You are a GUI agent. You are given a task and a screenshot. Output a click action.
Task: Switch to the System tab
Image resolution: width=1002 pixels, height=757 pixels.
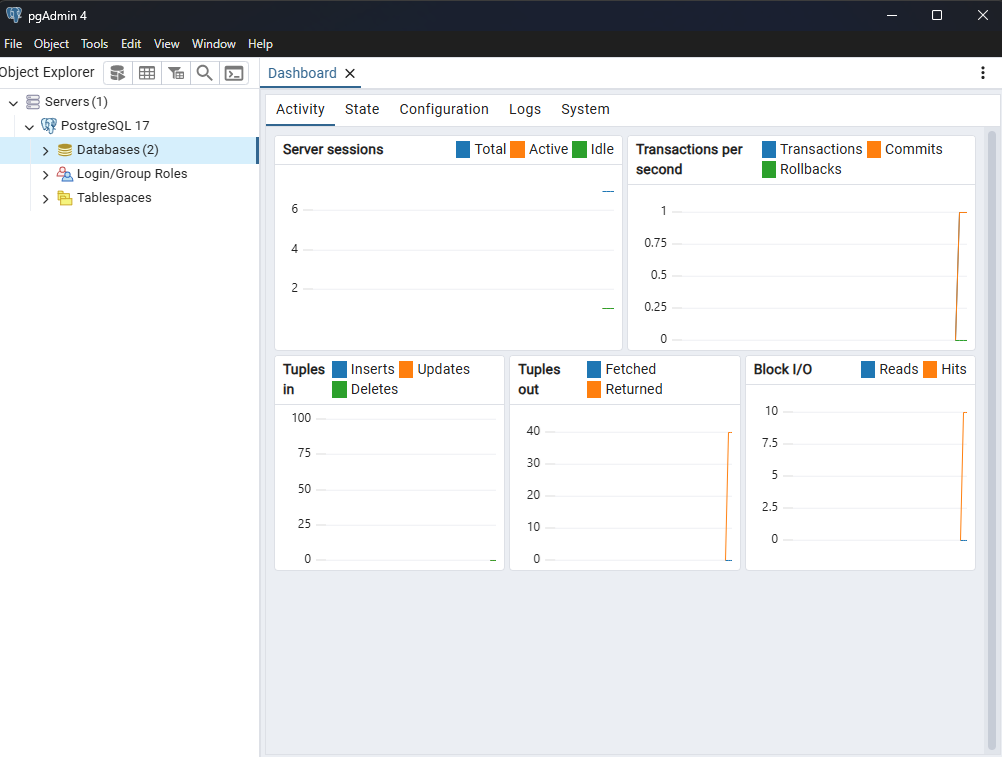pyautogui.click(x=585, y=109)
